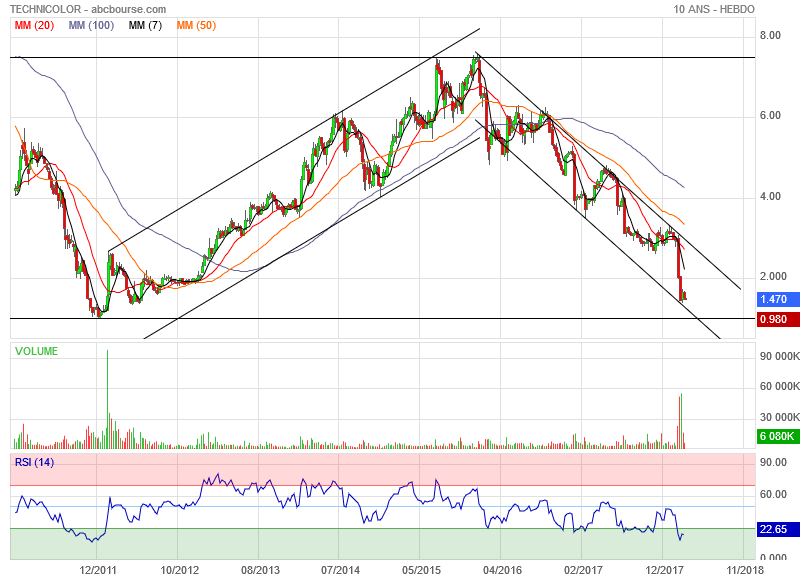Click the MM (20) red legend label
This screenshot has height=580, width=800.
pos(34,26)
